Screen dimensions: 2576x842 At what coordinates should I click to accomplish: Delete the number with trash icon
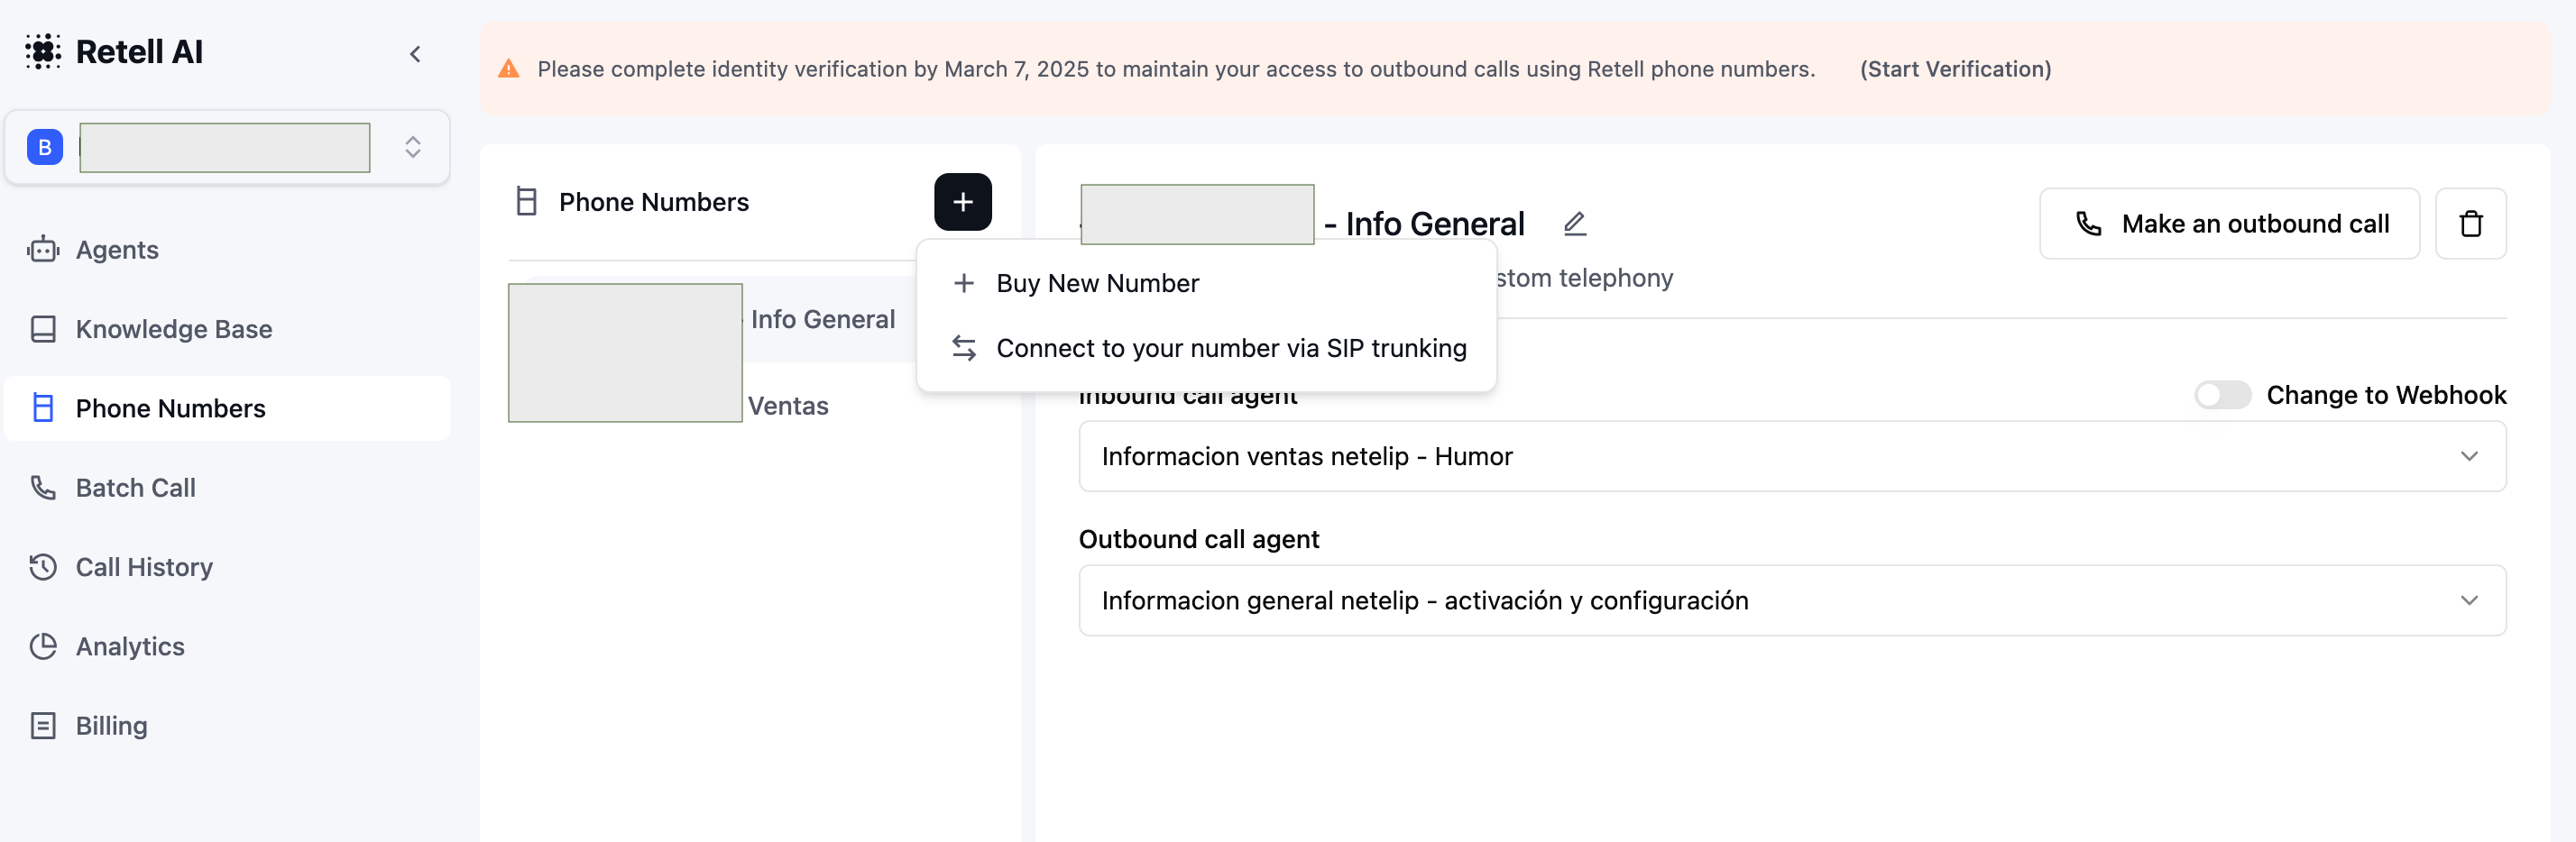point(2470,224)
